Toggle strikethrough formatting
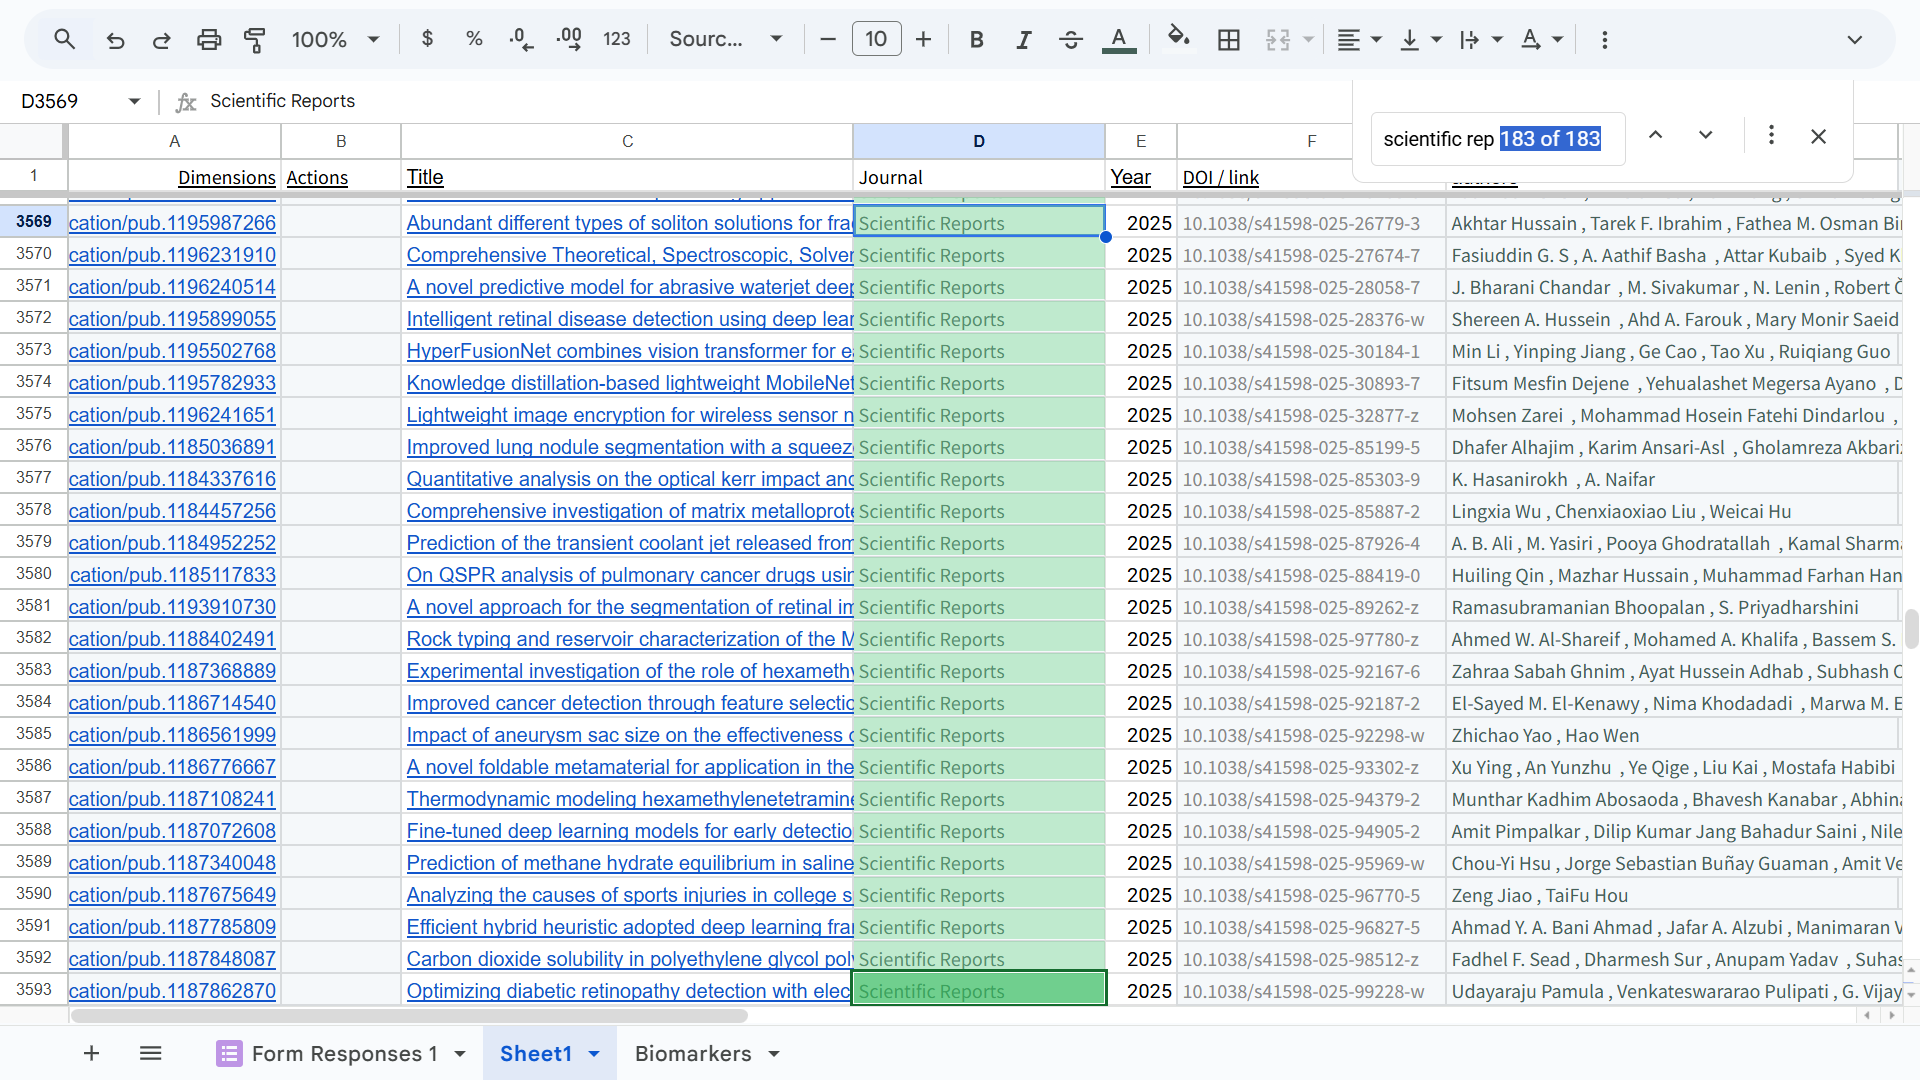The width and height of the screenshot is (1920, 1080). coord(1070,40)
